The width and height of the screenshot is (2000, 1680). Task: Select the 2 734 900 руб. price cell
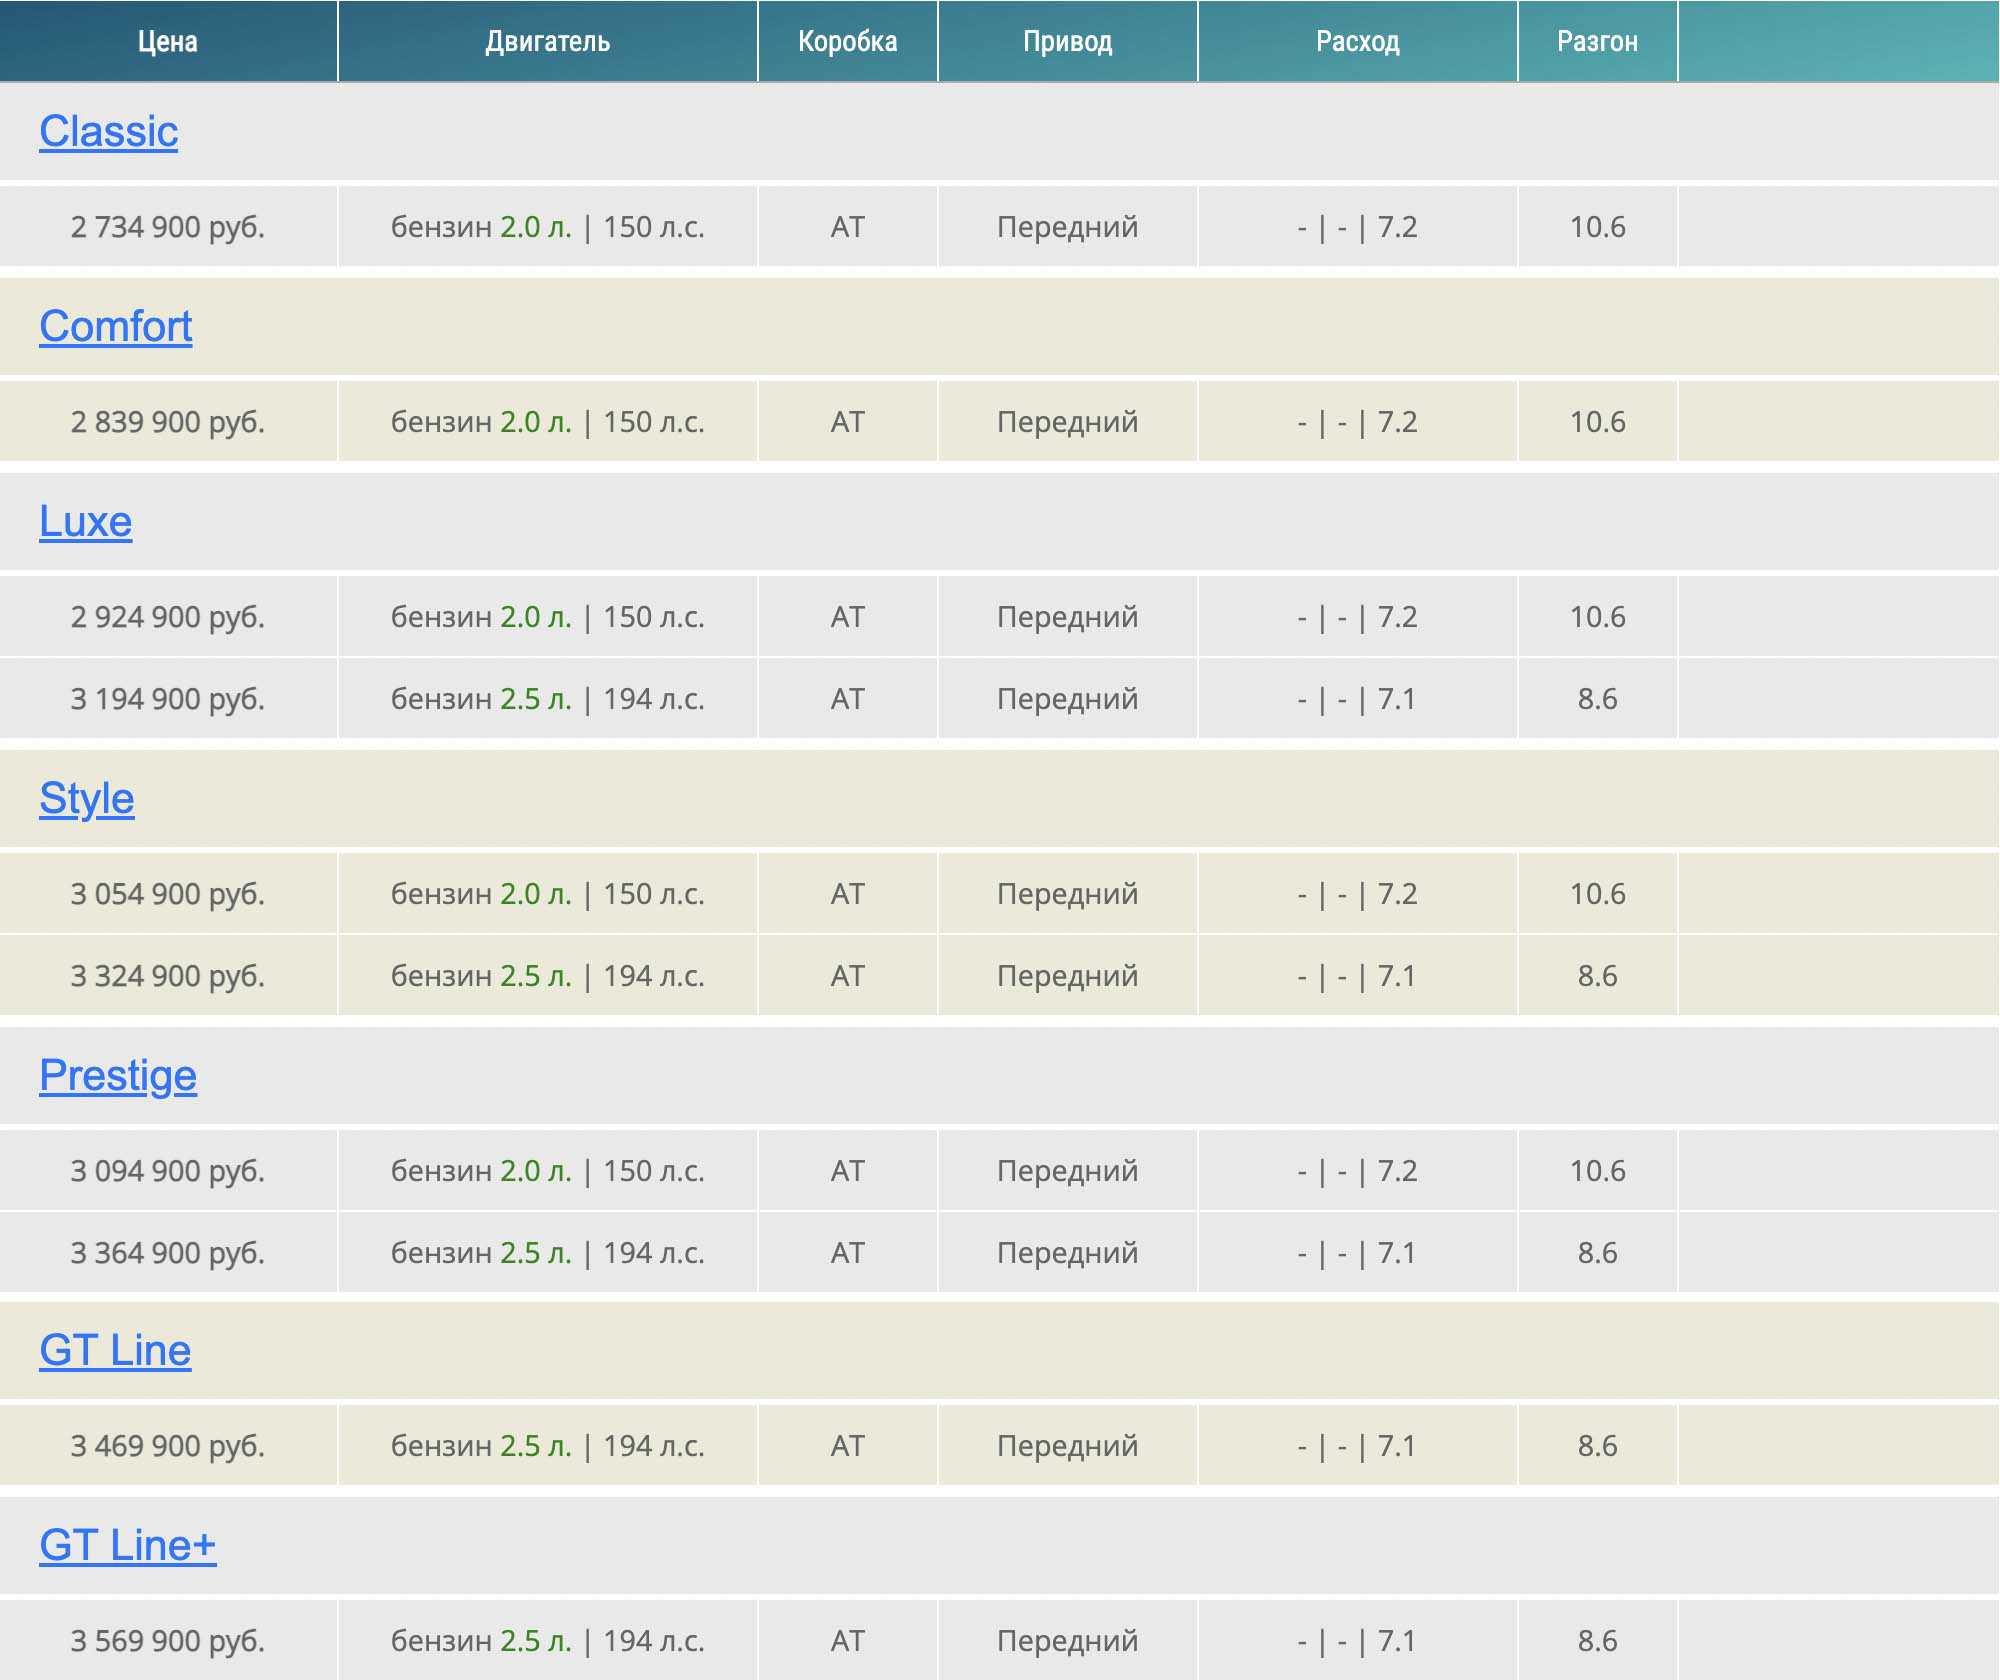[x=167, y=228]
